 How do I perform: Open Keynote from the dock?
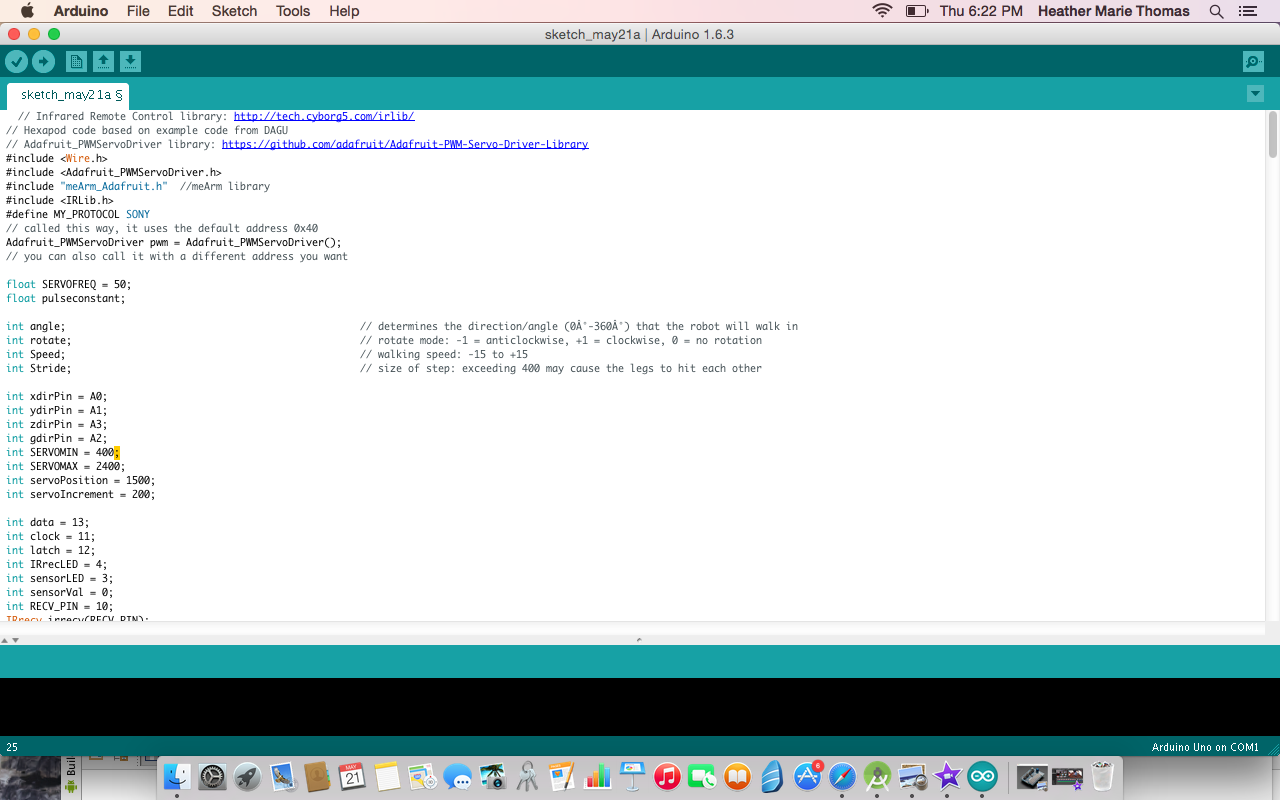click(x=632, y=776)
